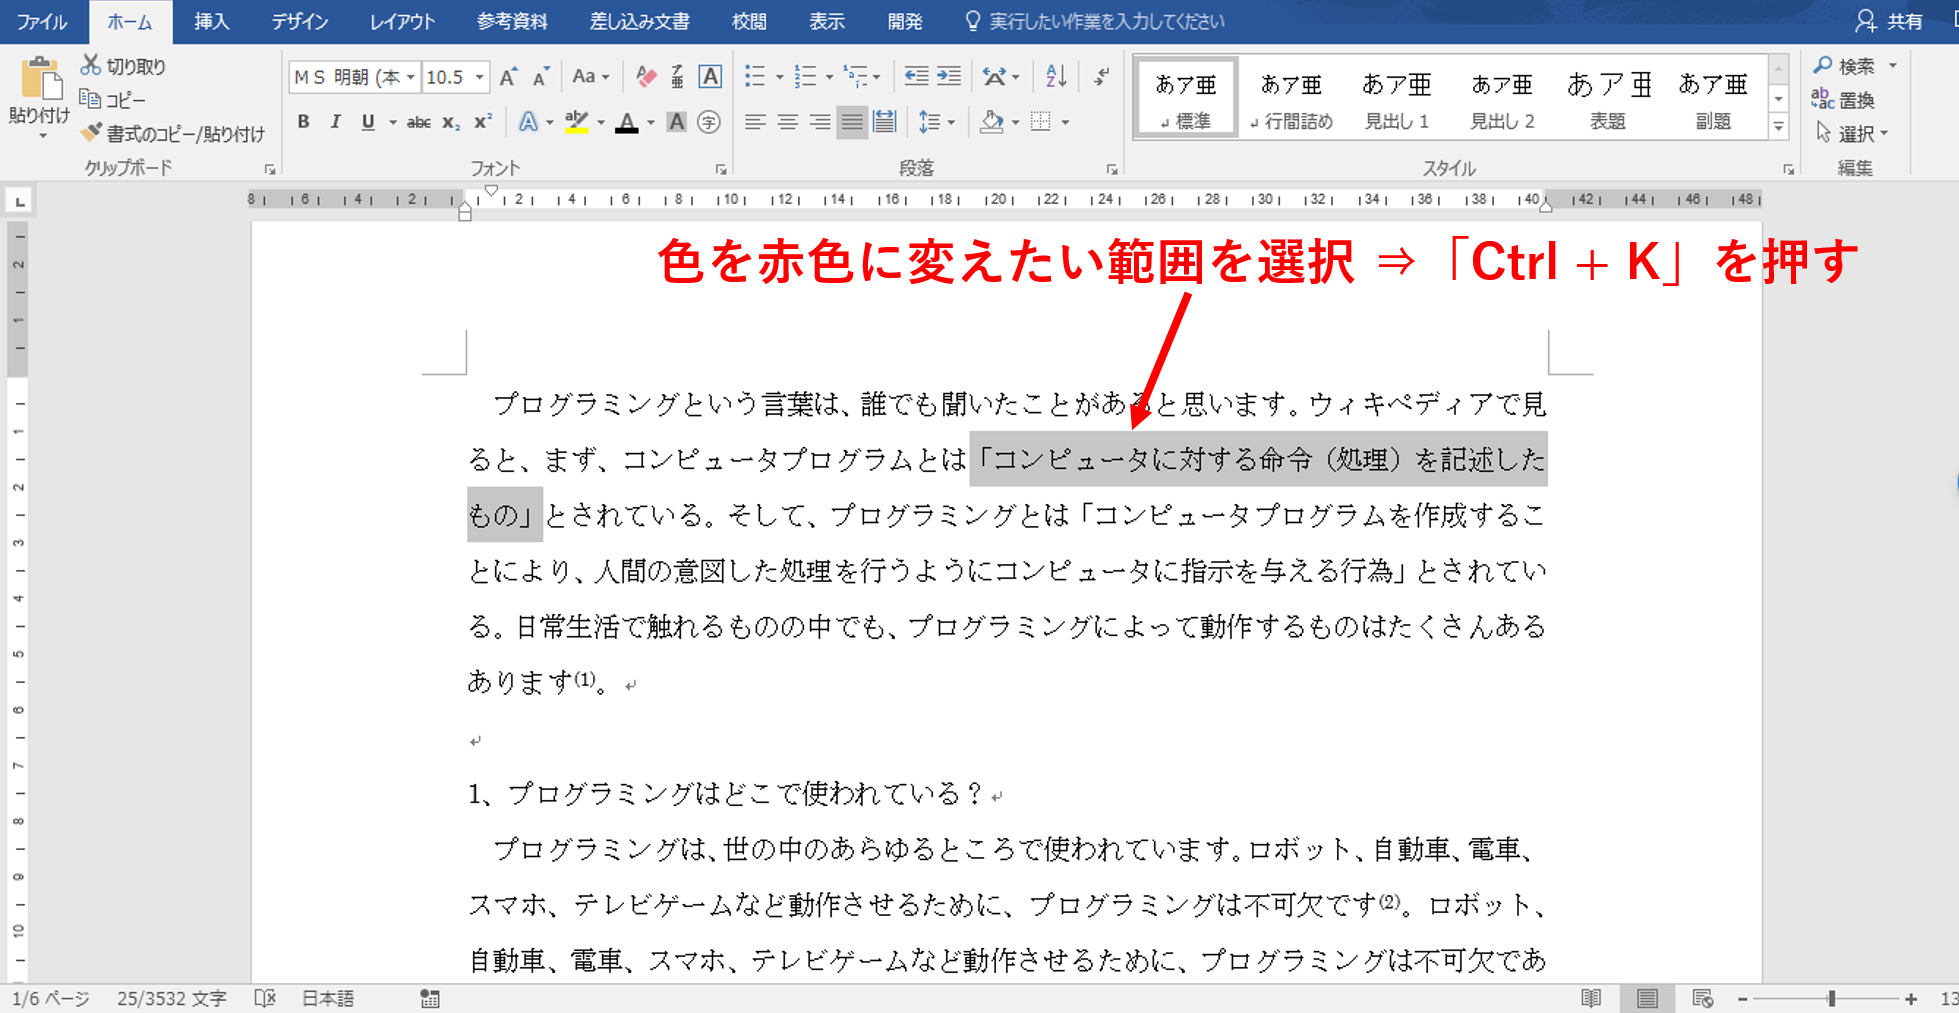The width and height of the screenshot is (1959, 1013).
Task: Click the enclose characters (circled) icon
Action: (709, 122)
